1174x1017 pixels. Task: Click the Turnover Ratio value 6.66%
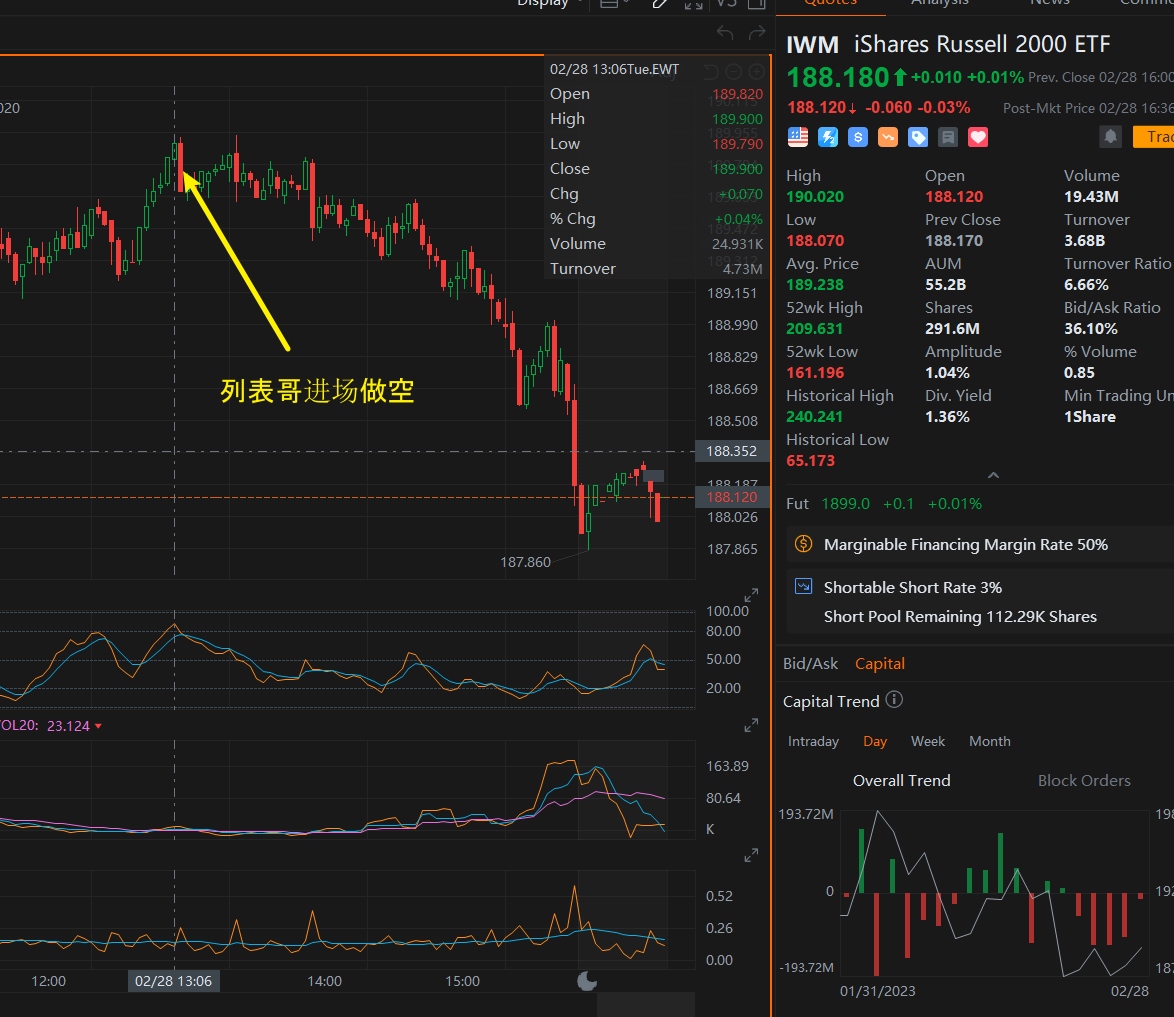(x=1086, y=285)
